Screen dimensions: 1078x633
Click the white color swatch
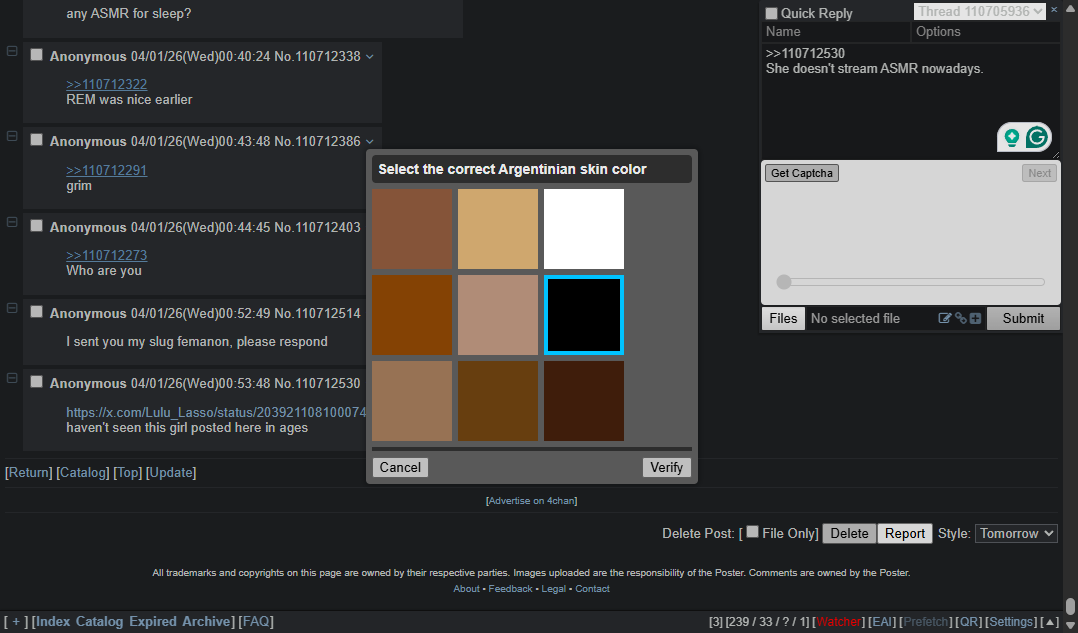(584, 229)
